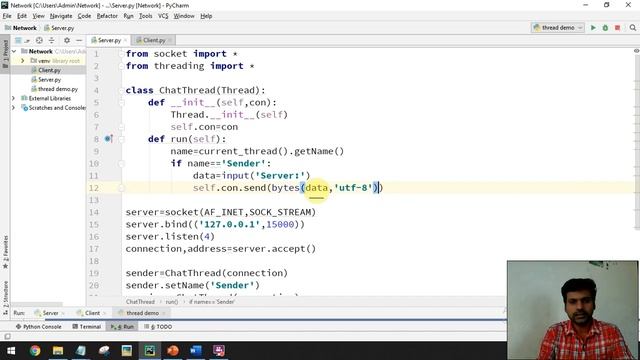The height and width of the screenshot is (360, 640).
Task: Close the Client.py editor tab
Action: tap(170, 40)
